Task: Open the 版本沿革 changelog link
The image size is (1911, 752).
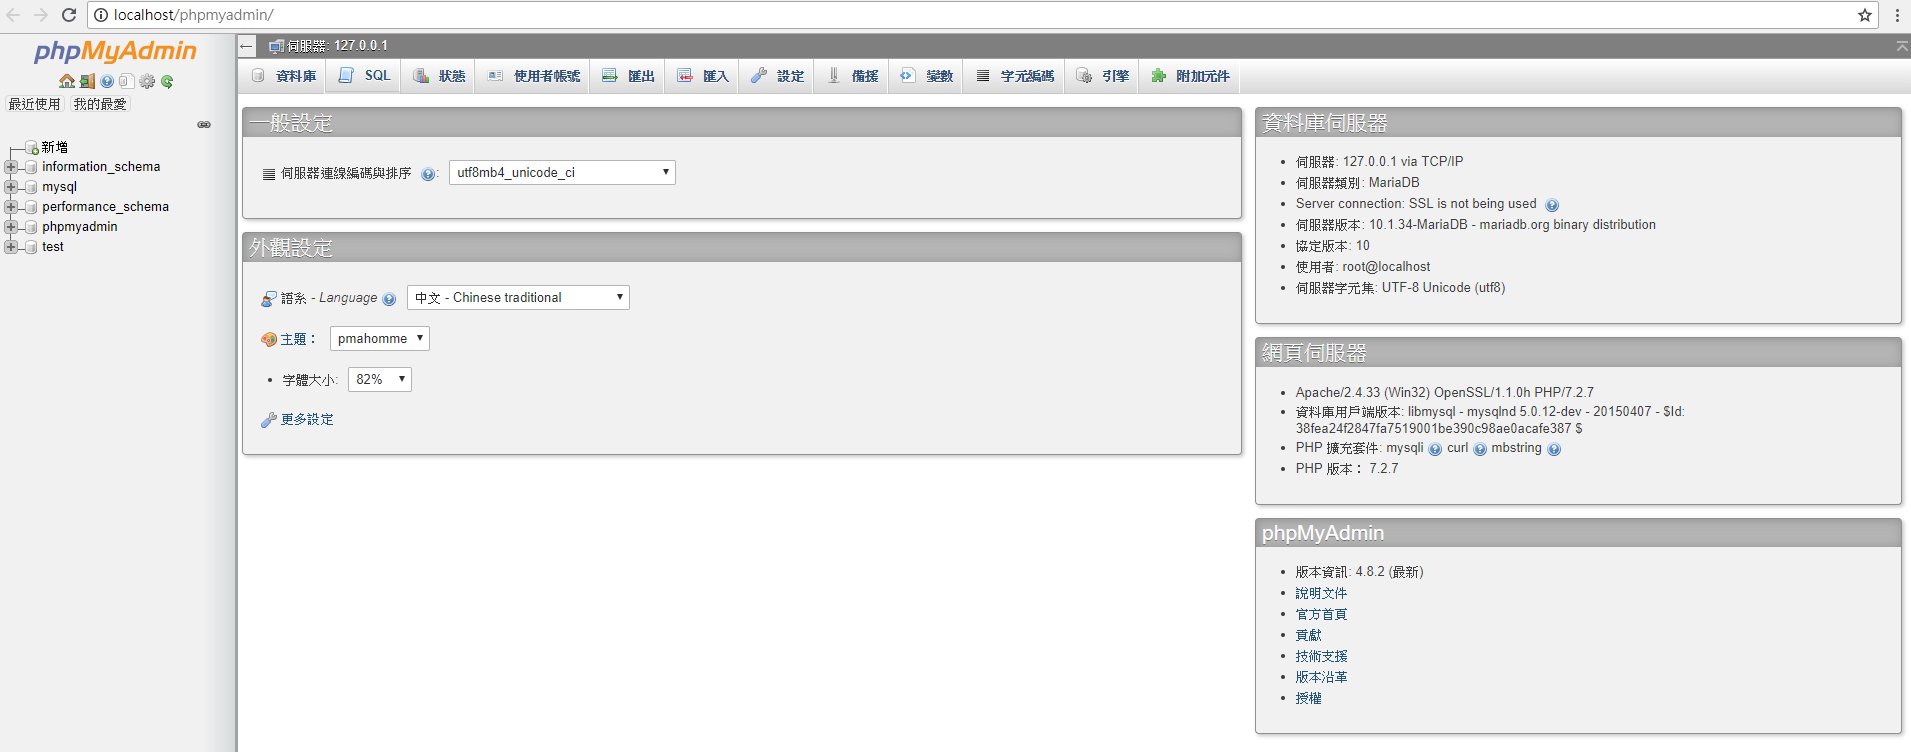Action: coord(1321,678)
